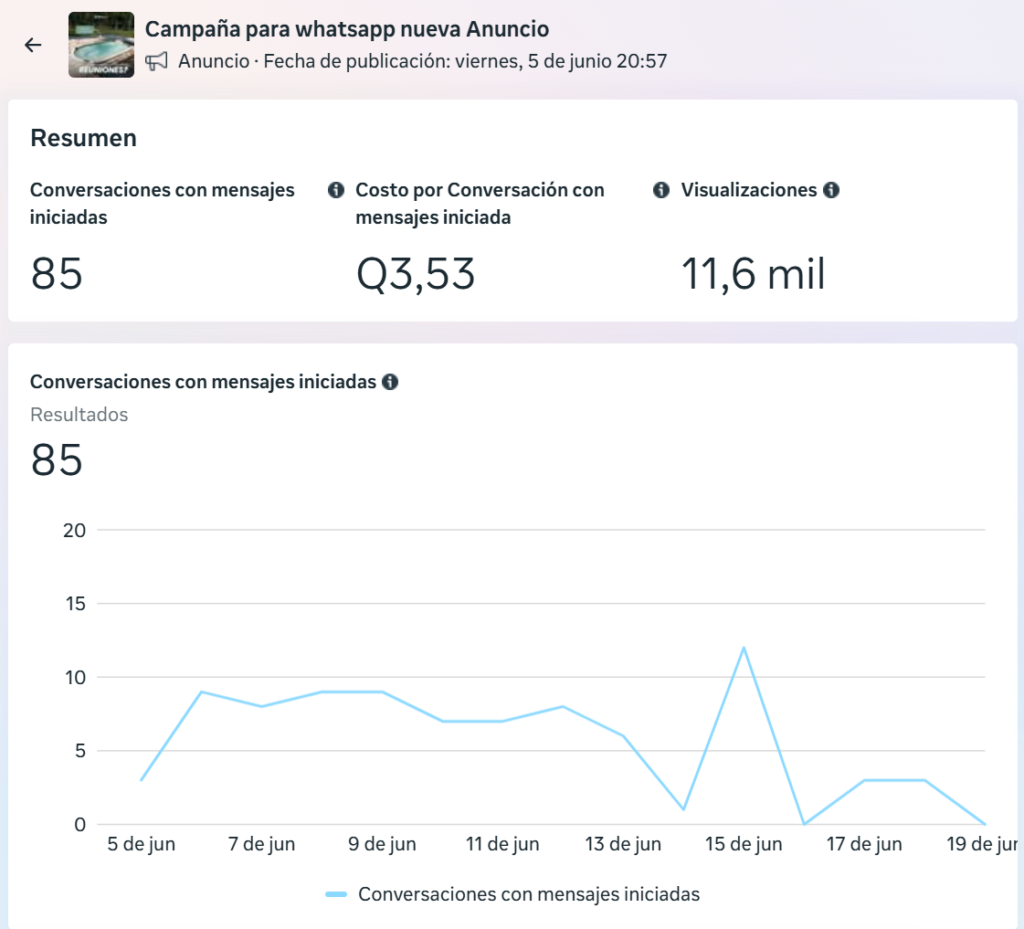
Task: Select the 85 conversations summary value
Action: 57,273
